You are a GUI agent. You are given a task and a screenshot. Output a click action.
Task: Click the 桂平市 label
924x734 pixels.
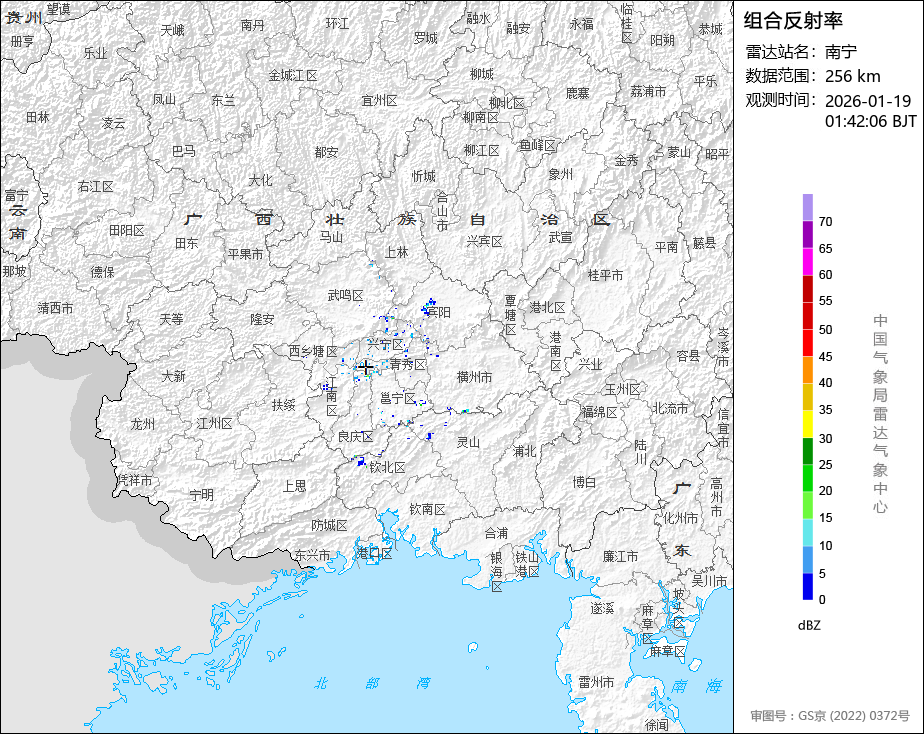point(605,275)
